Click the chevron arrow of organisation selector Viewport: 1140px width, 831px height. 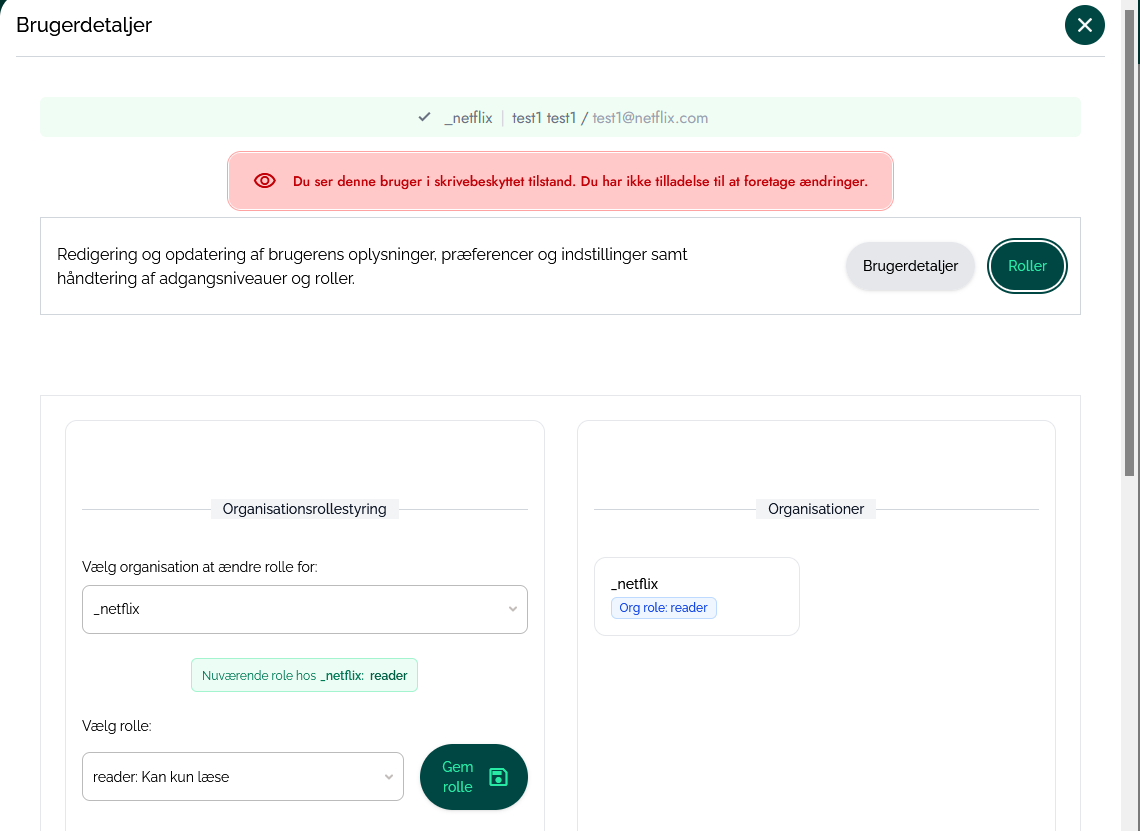coord(513,609)
